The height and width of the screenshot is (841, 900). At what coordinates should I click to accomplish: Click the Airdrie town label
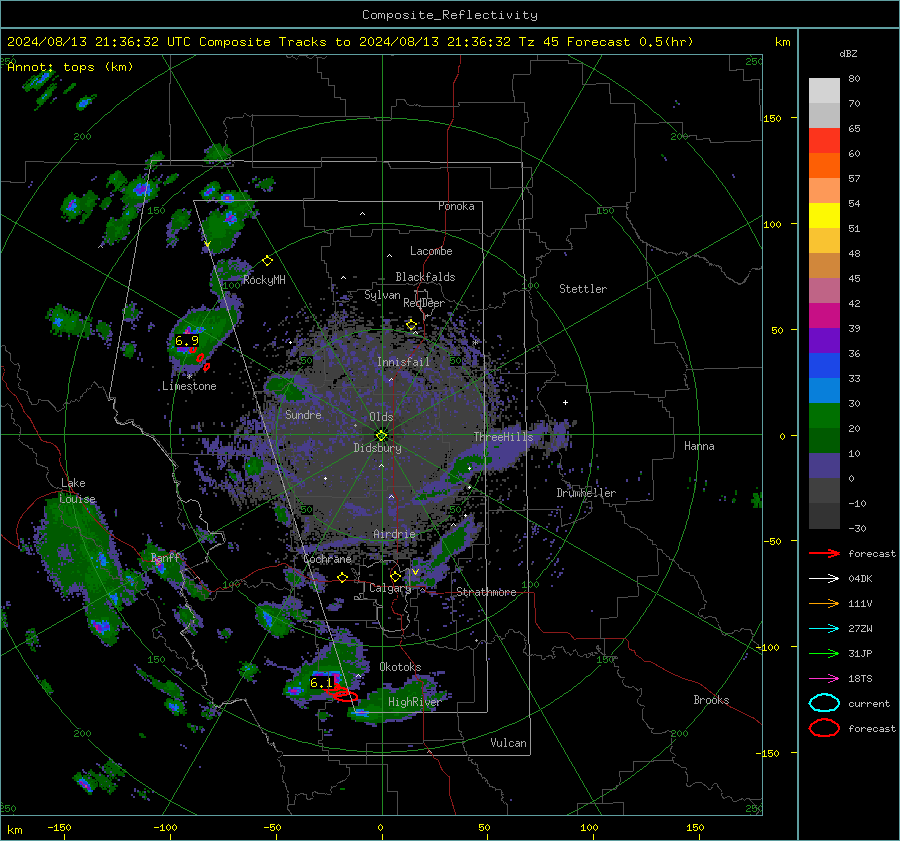[394, 534]
